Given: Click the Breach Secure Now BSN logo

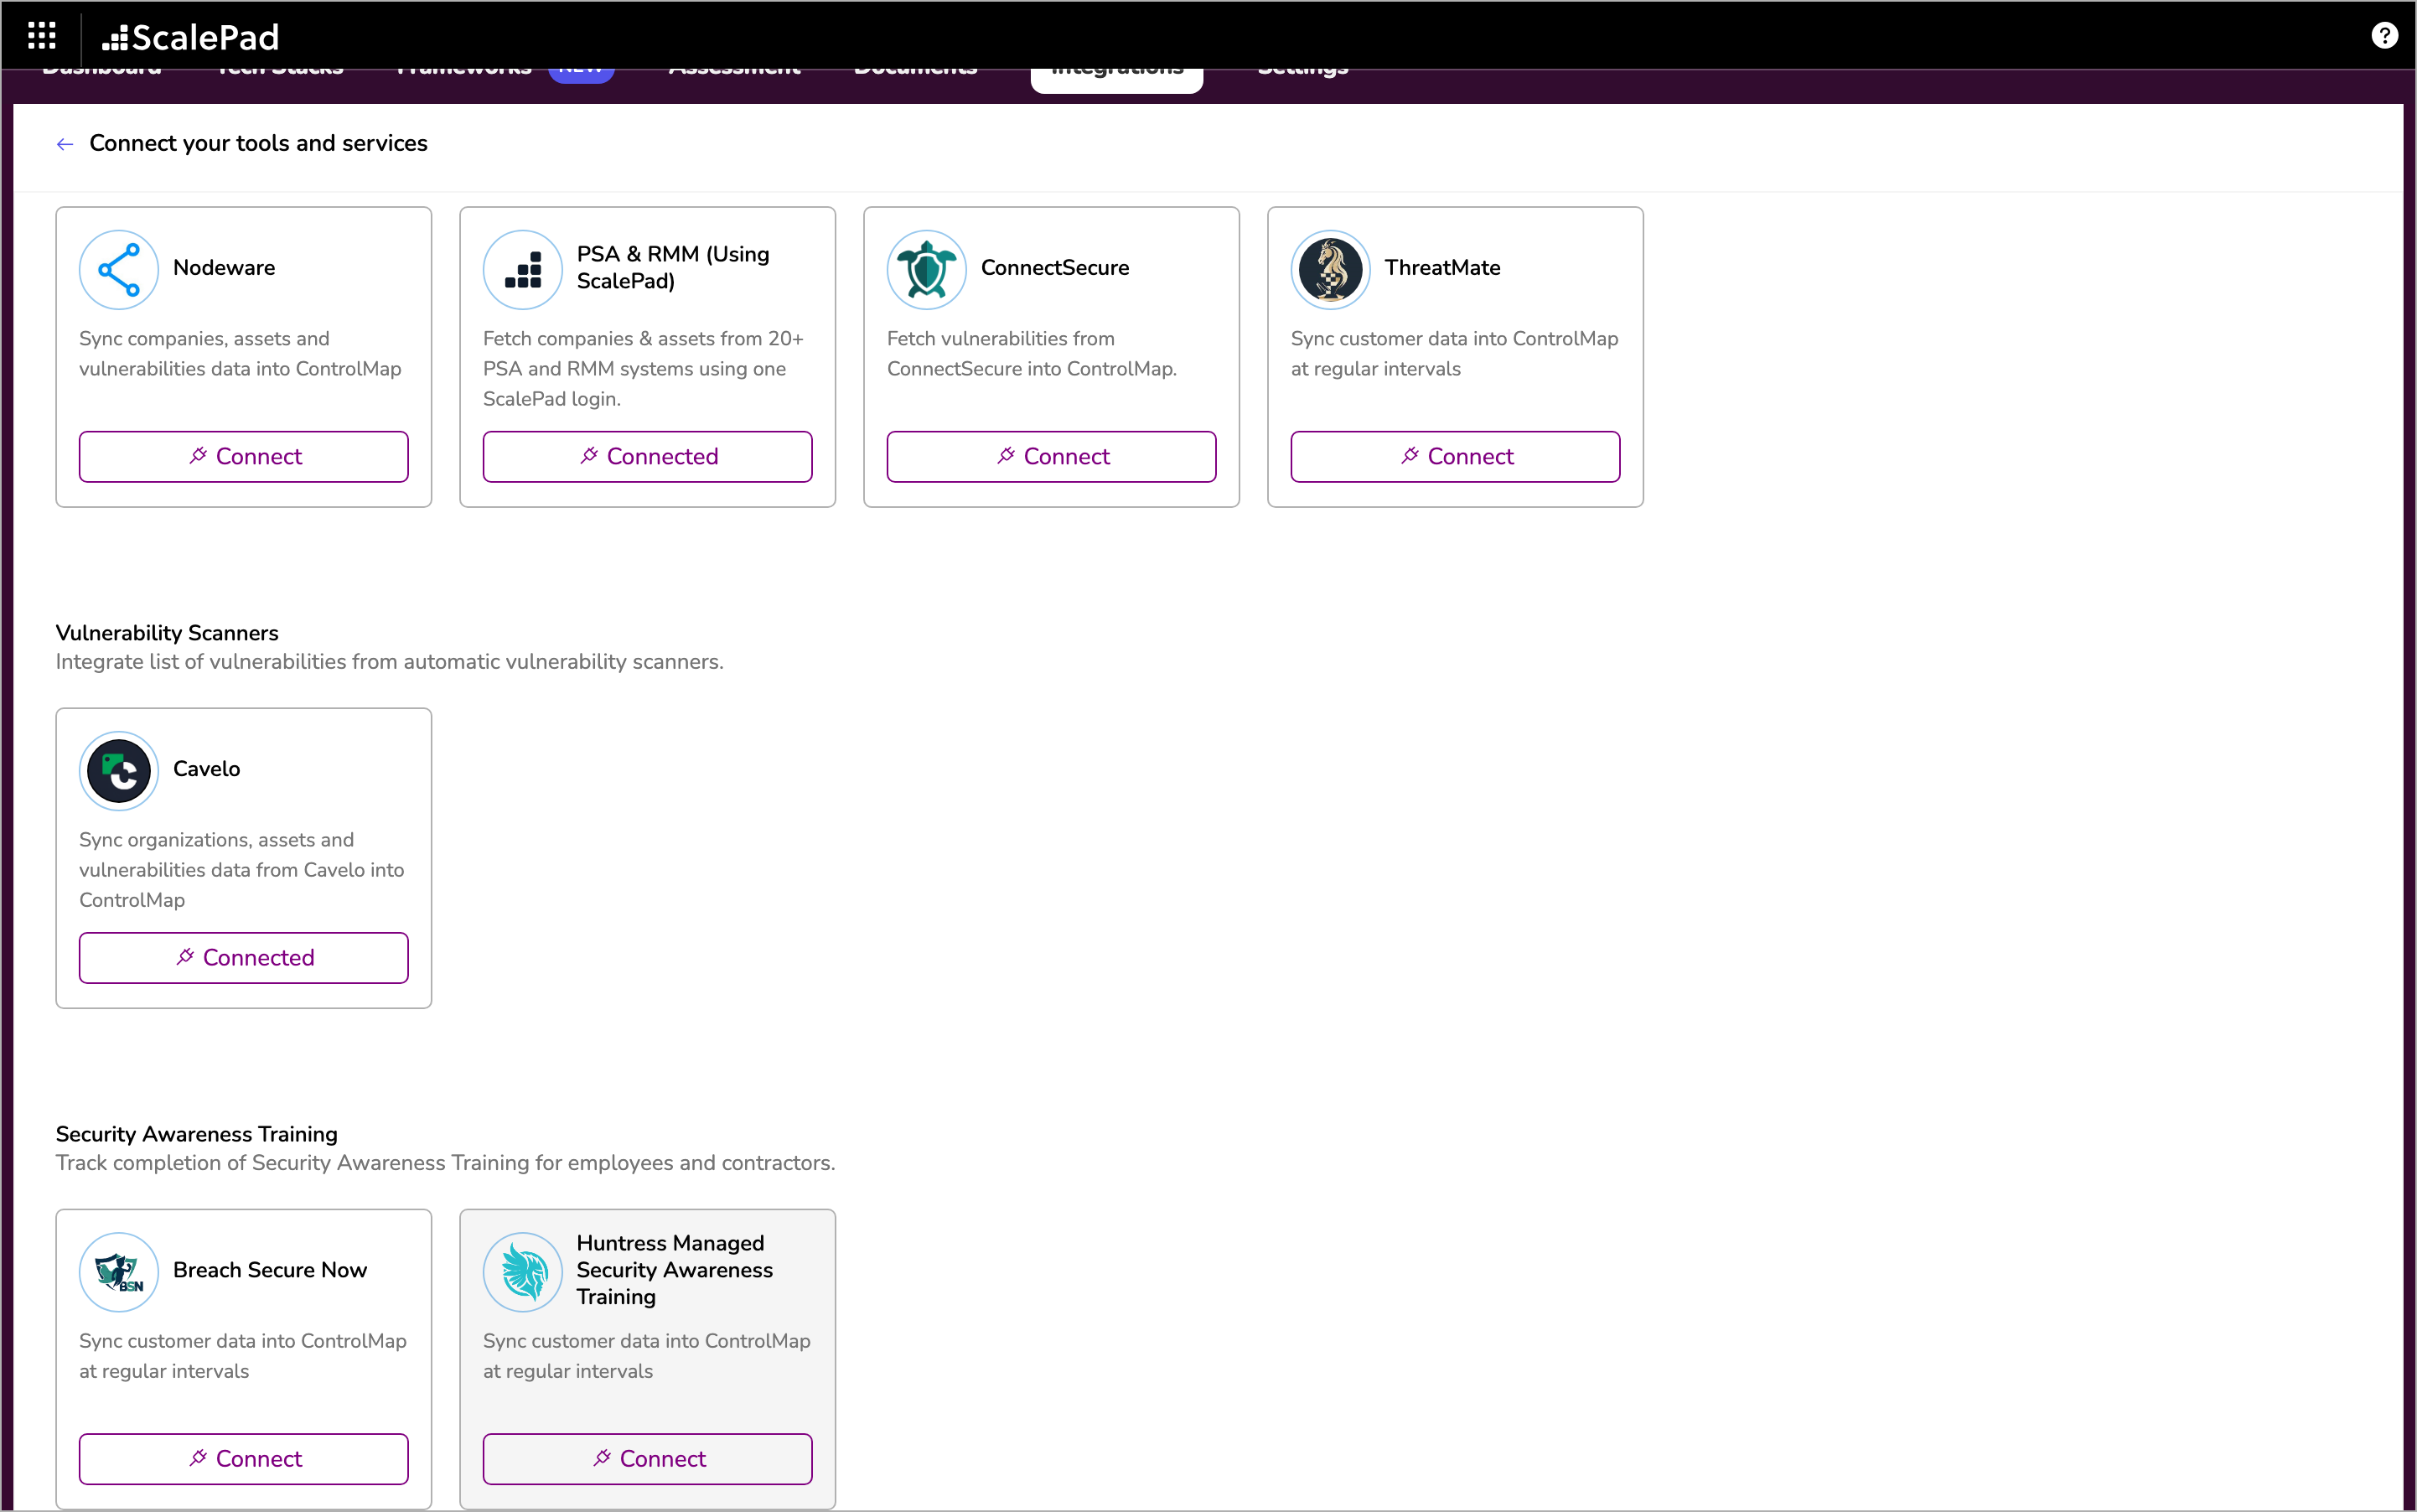Looking at the screenshot, I should 119,1271.
